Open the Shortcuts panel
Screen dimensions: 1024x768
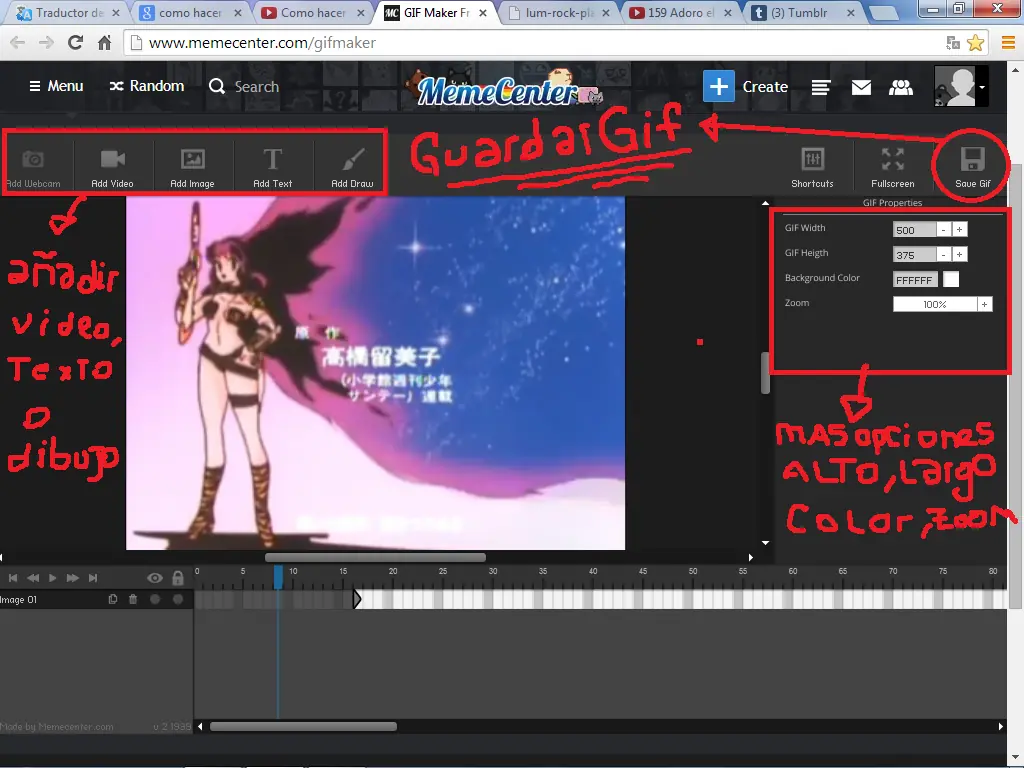[x=812, y=168]
